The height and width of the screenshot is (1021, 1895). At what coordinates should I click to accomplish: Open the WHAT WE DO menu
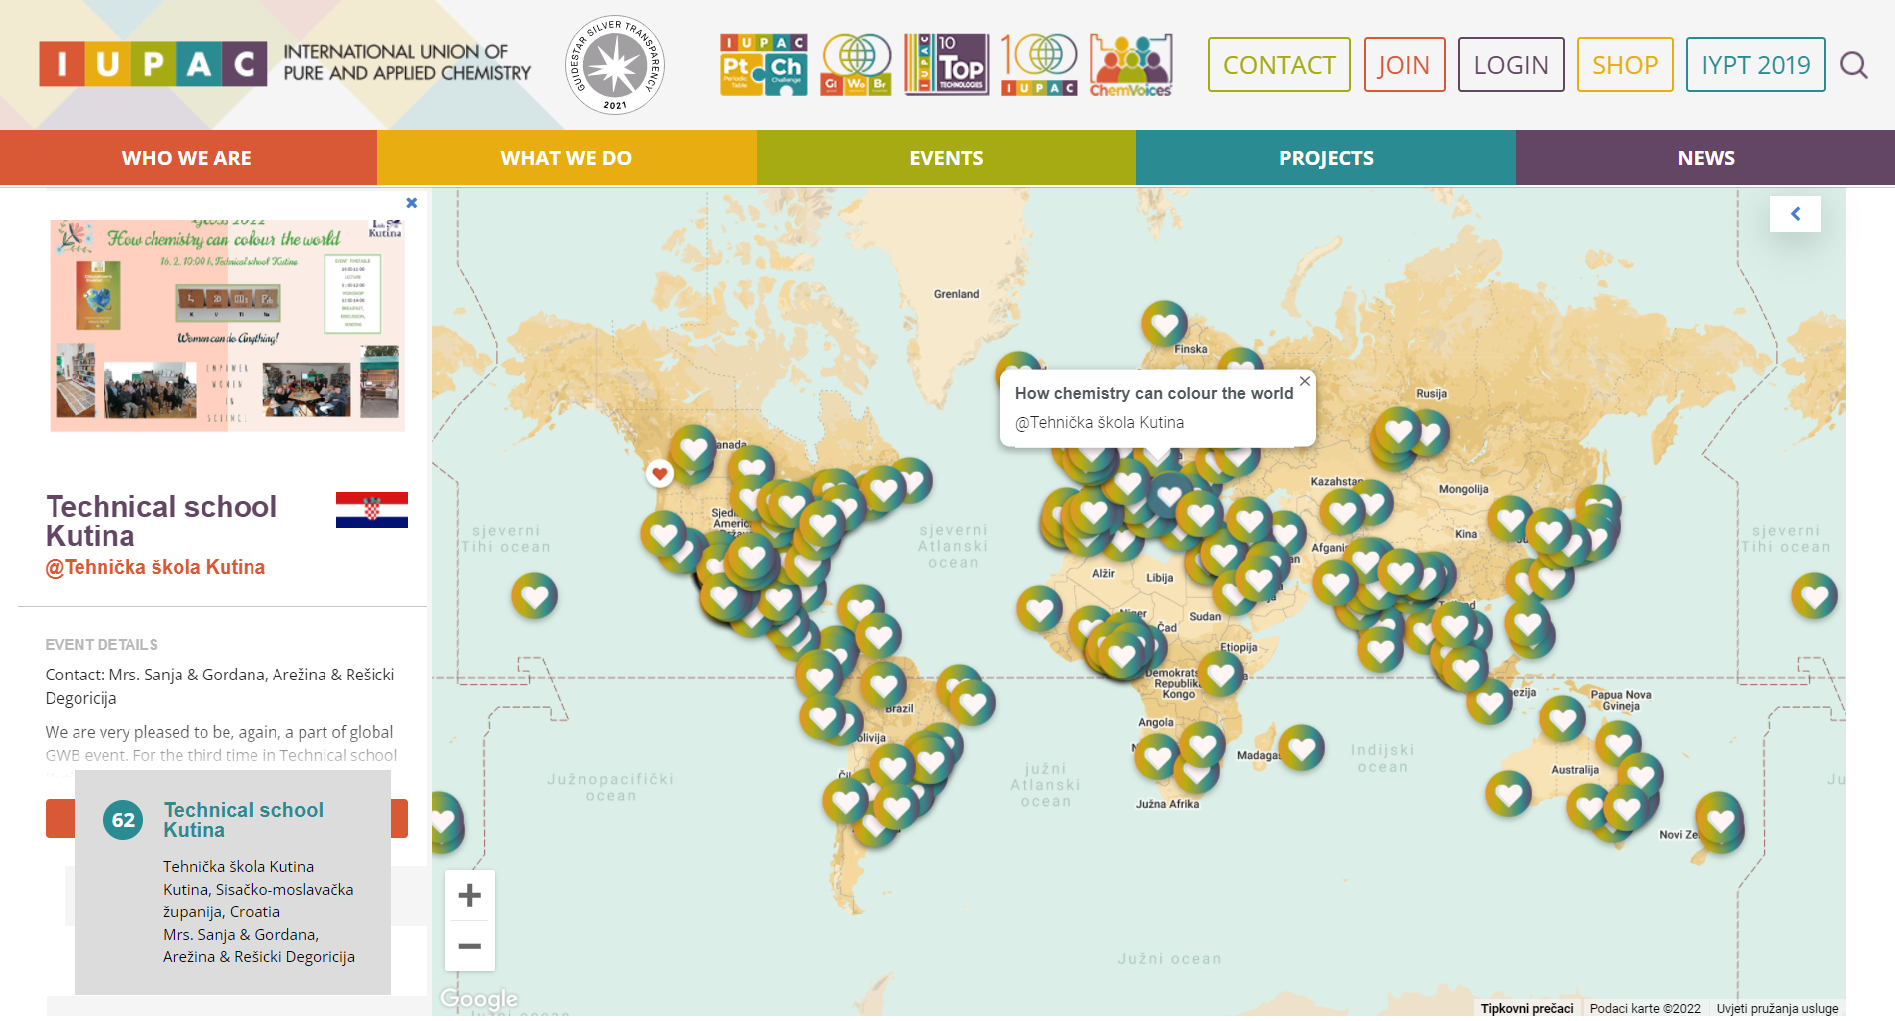click(x=567, y=158)
